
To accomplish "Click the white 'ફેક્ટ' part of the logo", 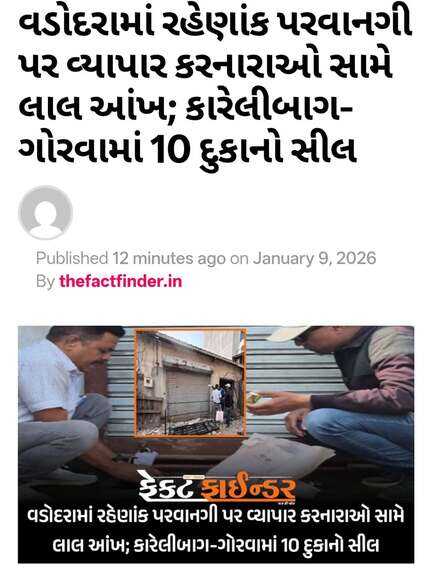I will click(x=168, y=486).
